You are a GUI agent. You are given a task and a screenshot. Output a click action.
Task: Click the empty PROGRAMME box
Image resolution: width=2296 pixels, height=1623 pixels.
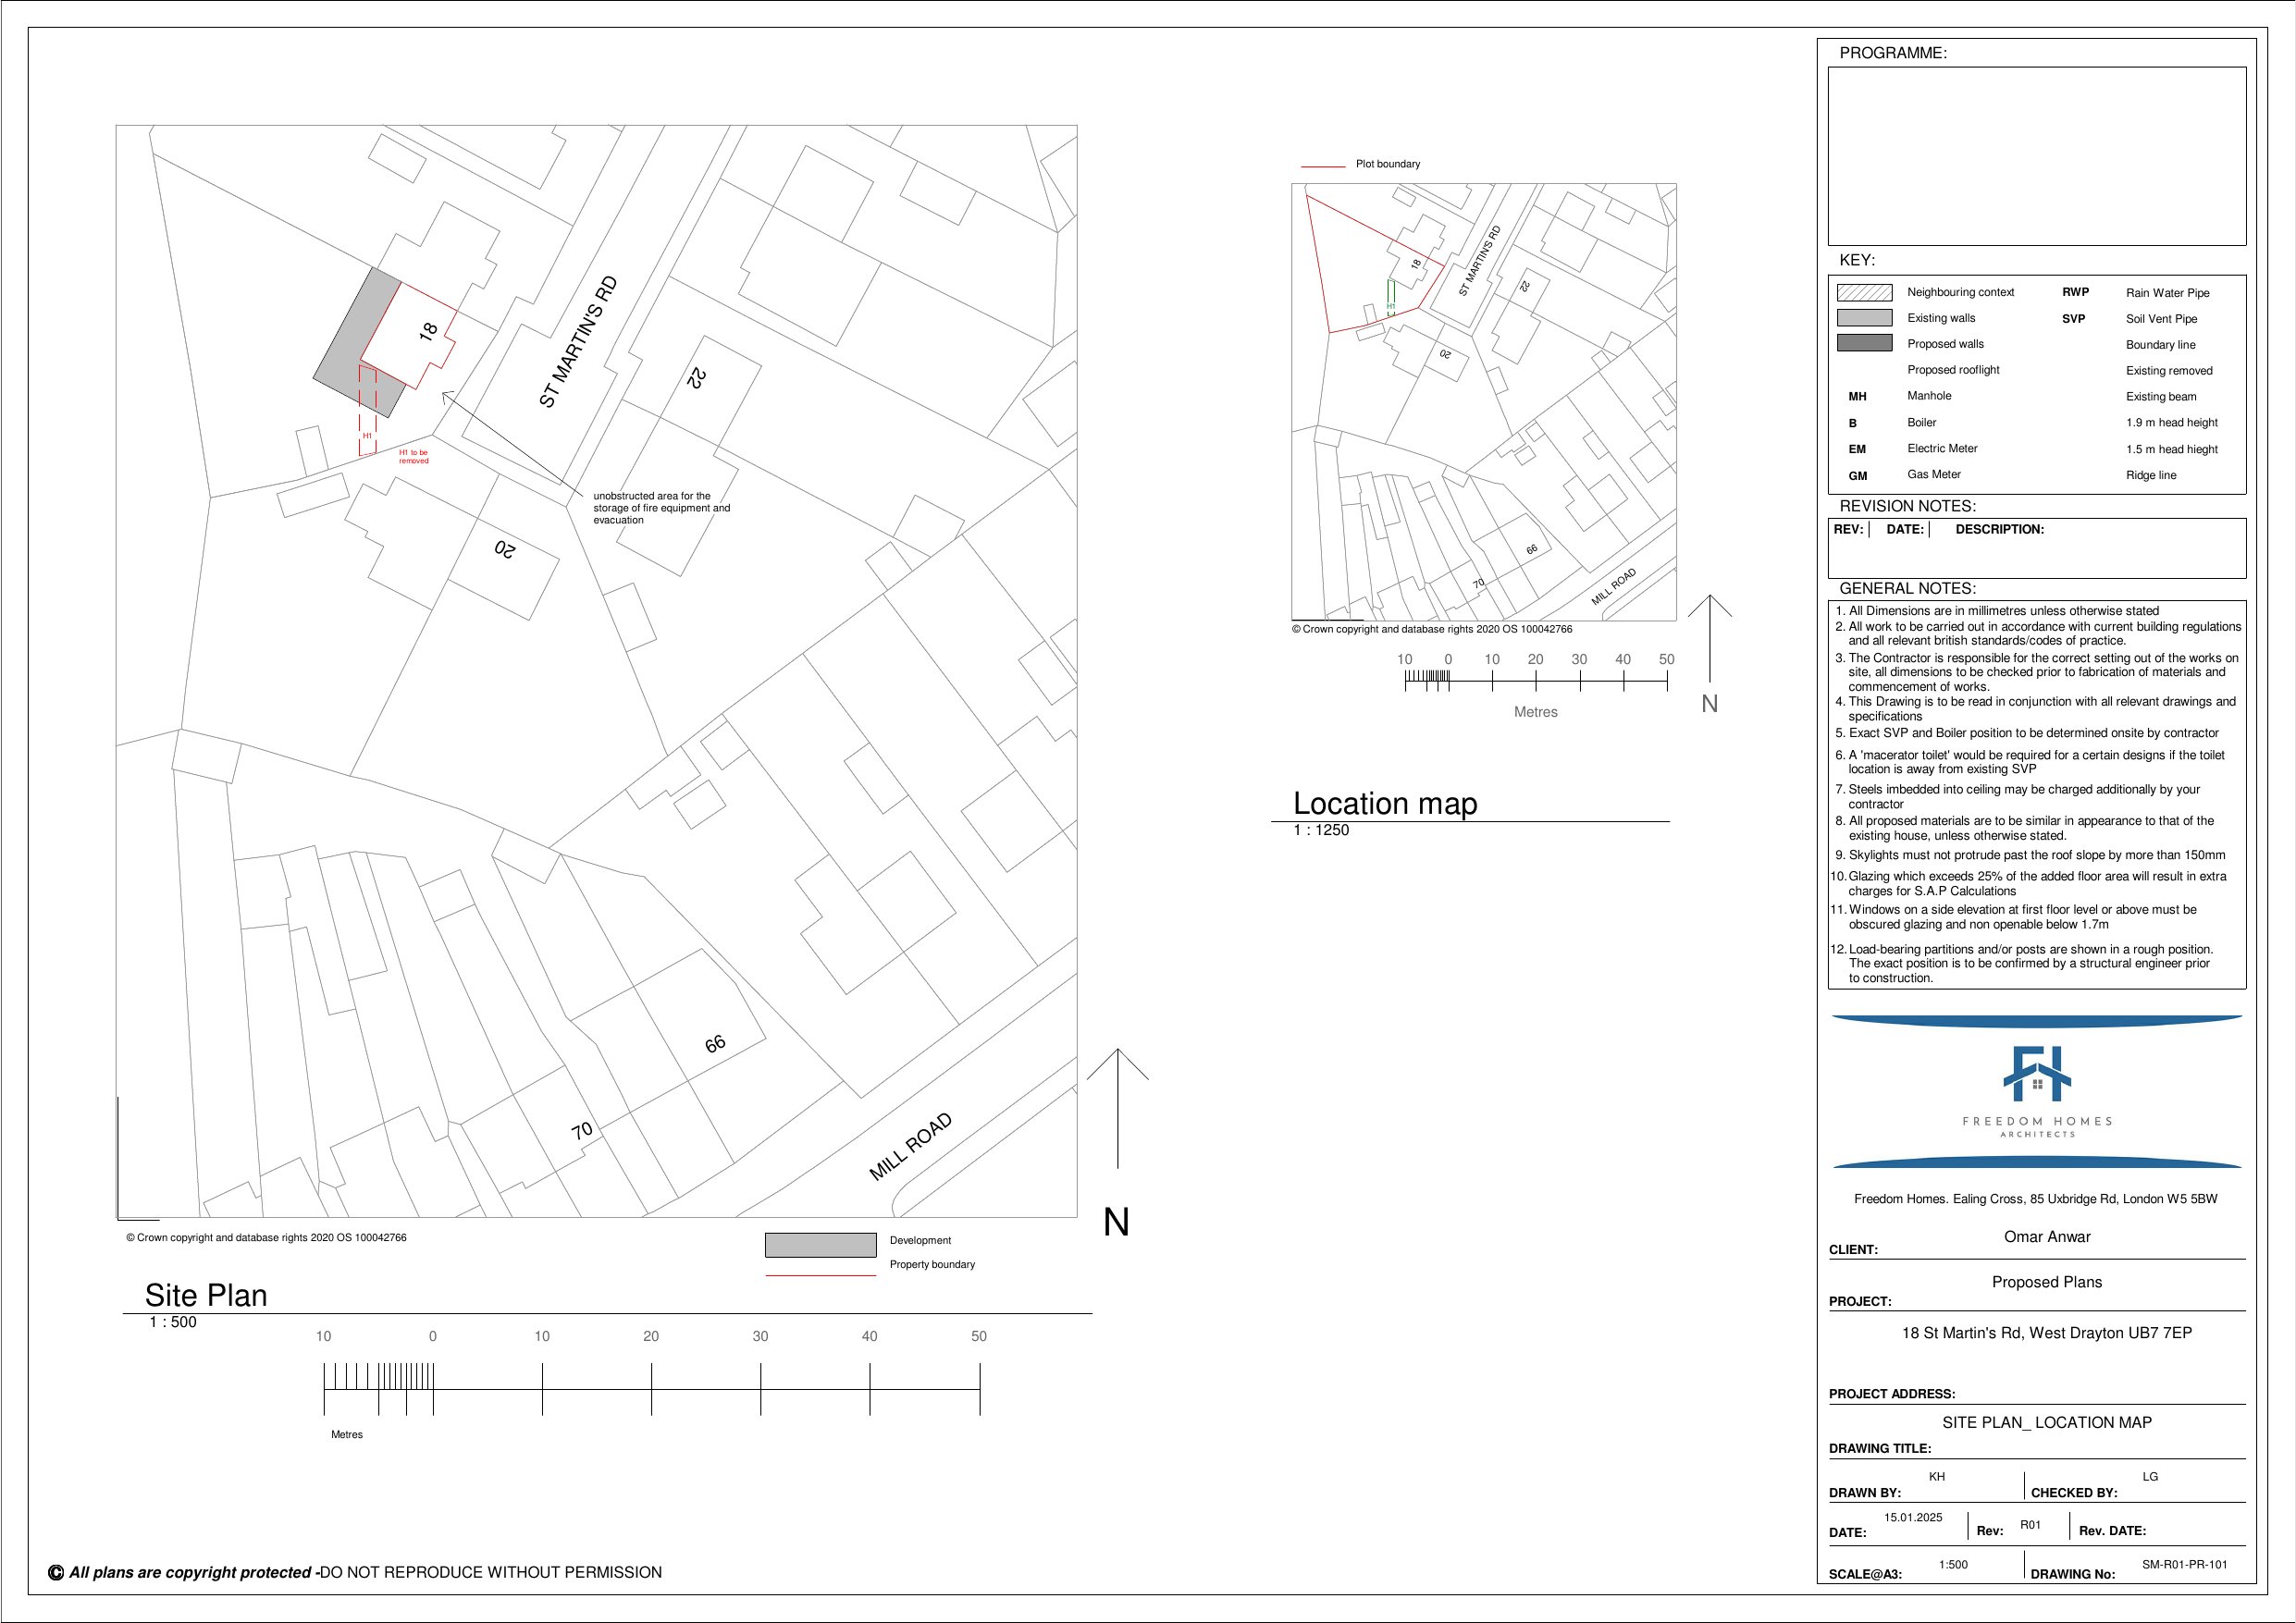point(2036,156)
